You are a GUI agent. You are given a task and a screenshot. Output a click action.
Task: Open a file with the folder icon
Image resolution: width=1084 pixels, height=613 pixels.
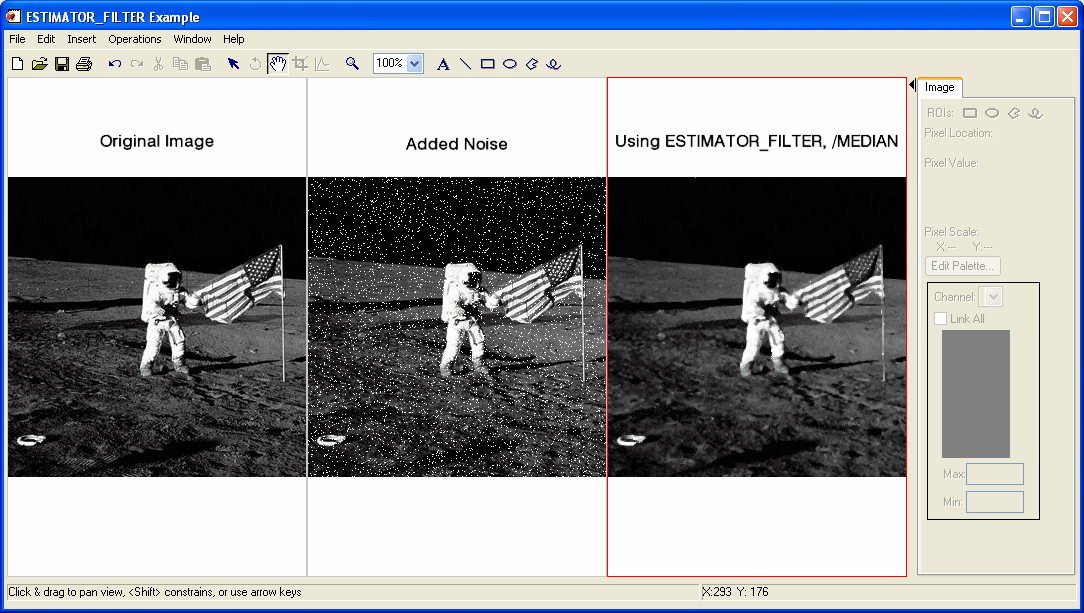pos(40,64)
